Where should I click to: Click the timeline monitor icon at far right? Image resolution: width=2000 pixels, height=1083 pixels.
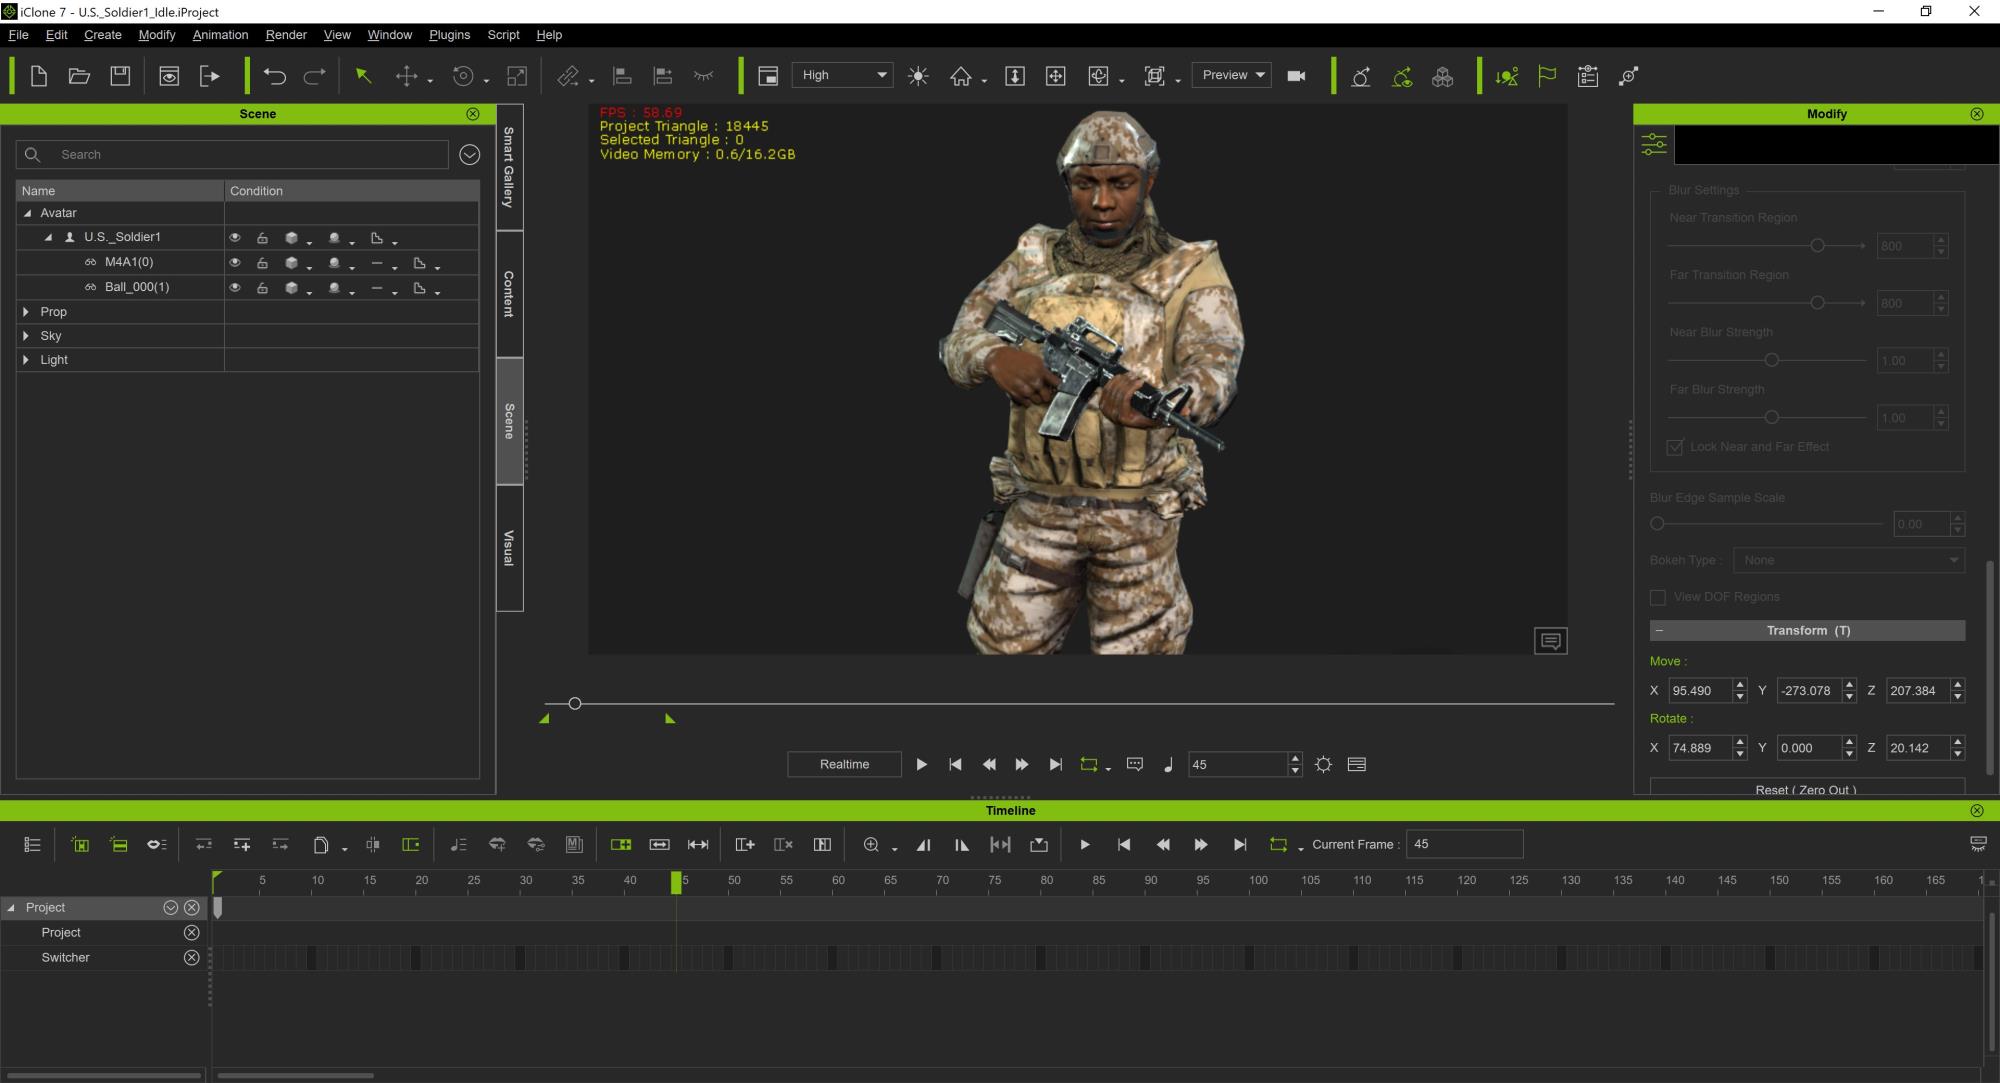(x=1978, y=845)
